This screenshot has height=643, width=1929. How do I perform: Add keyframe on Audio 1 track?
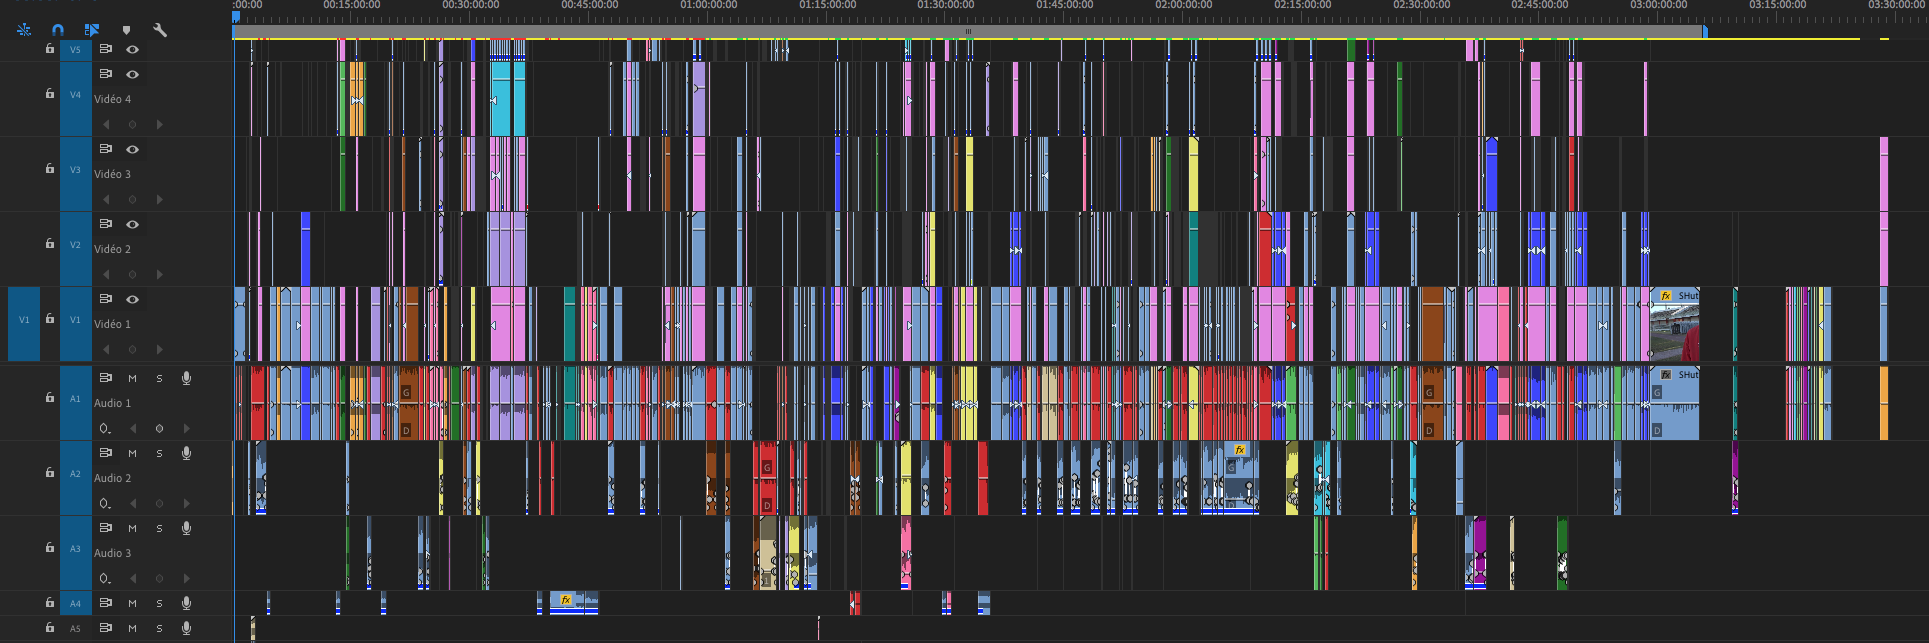pos(159,429)
